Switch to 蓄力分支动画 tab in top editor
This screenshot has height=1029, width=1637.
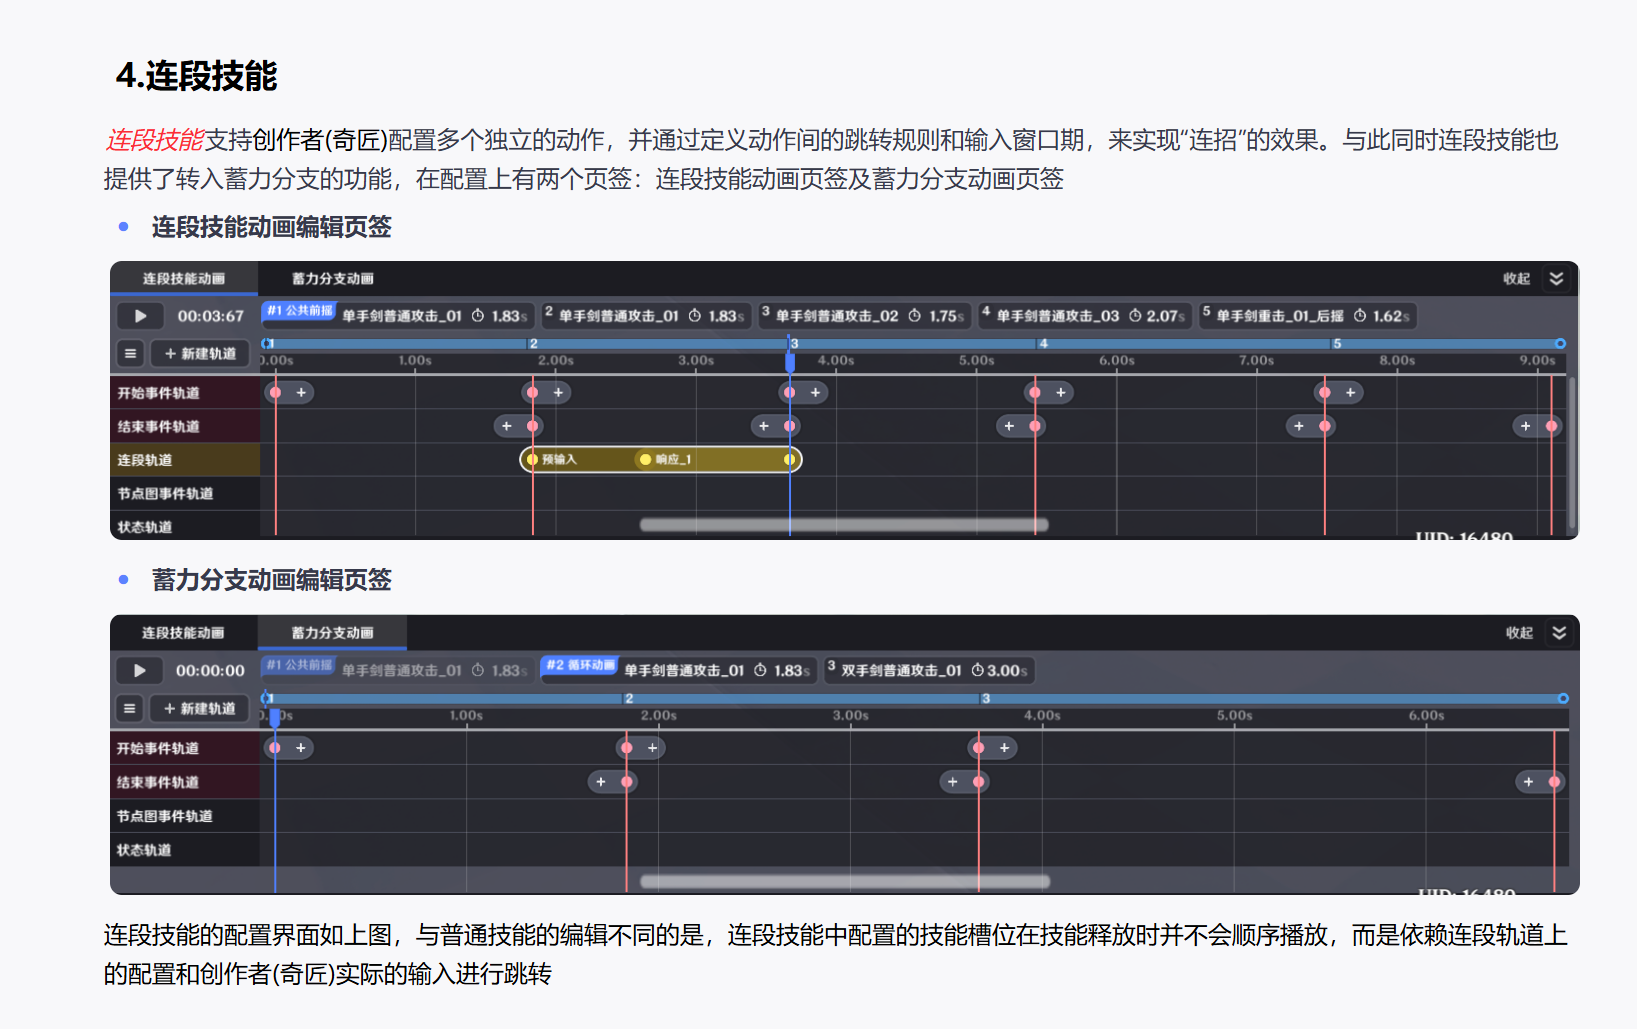click(332, 279)
